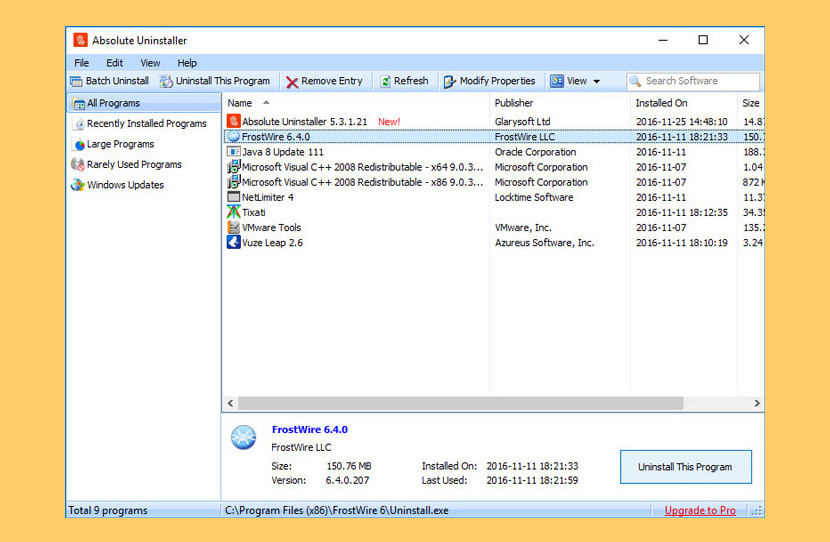The image size is (830, 542).
Task: Click into the Search Software field
Action: click(x=693, y=82)
